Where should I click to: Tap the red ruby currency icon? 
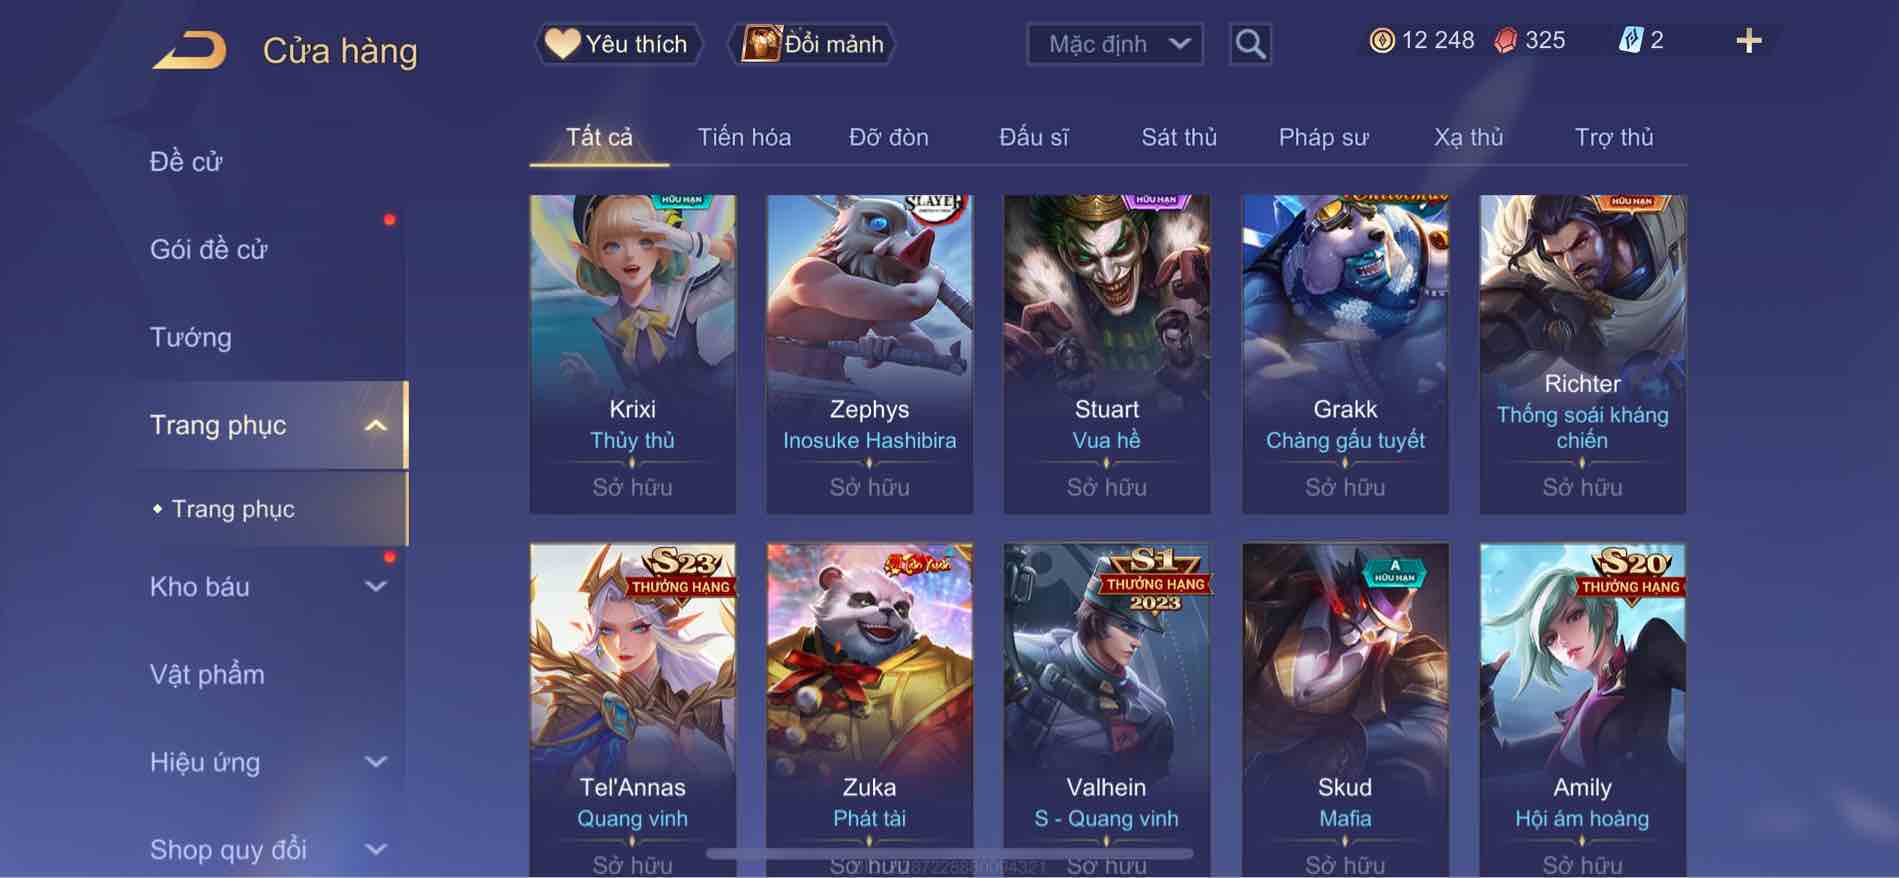click(1505, 41)
